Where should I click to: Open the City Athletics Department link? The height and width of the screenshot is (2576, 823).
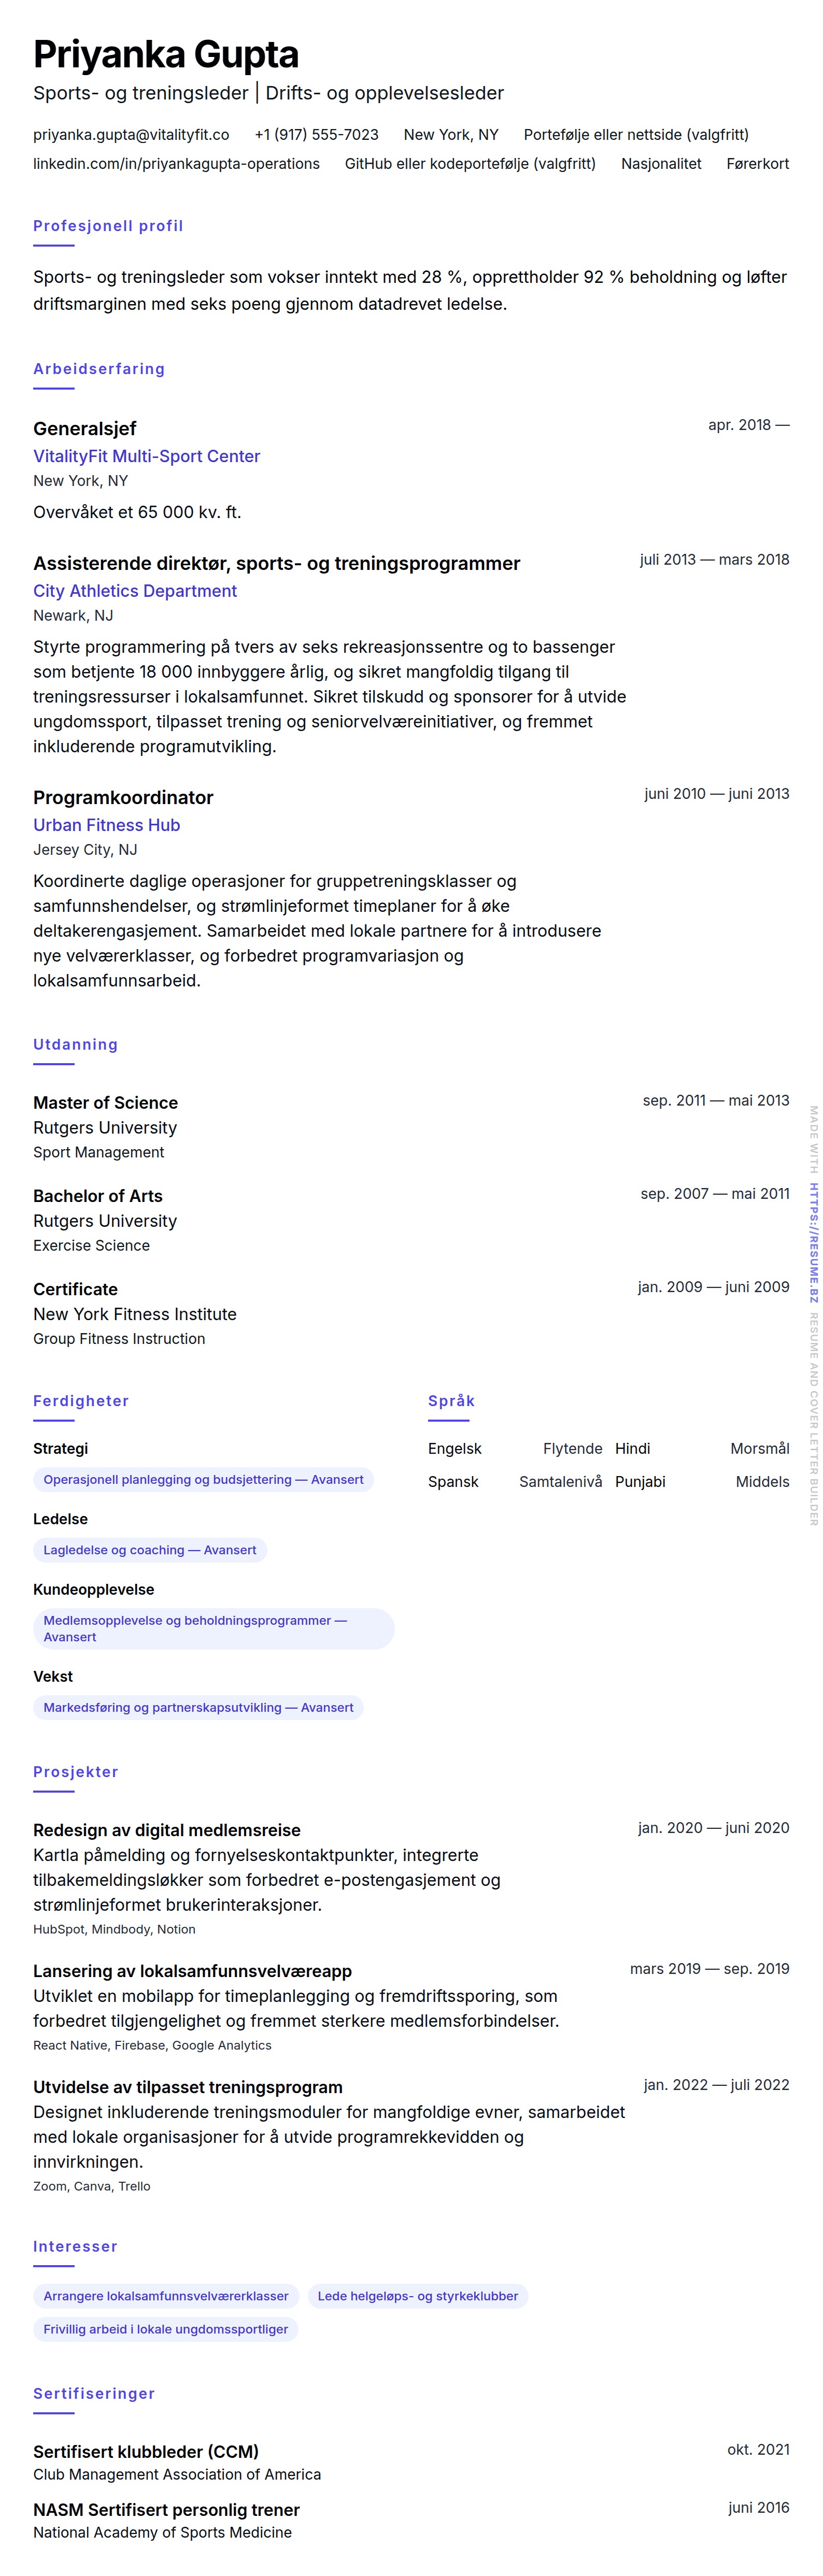tap(135, 591)
